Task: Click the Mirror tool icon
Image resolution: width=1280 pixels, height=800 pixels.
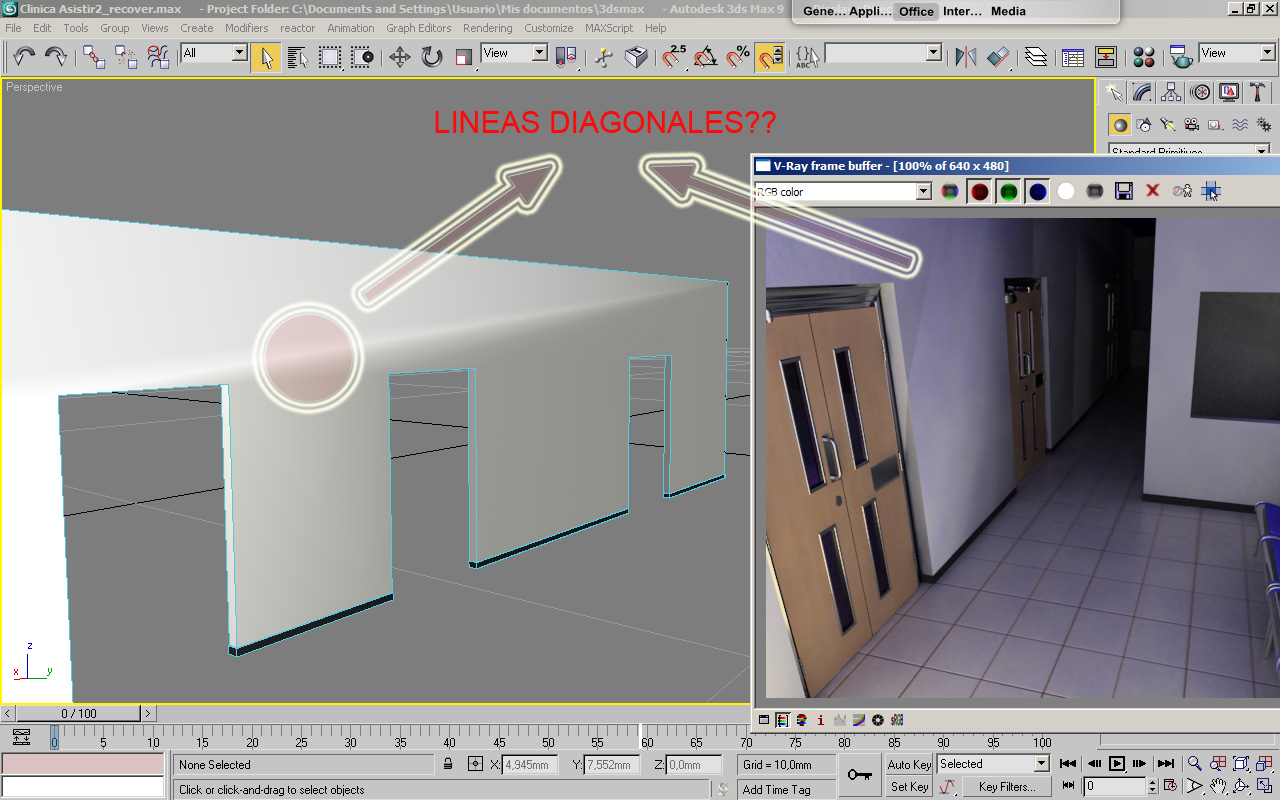Action: 966,56
